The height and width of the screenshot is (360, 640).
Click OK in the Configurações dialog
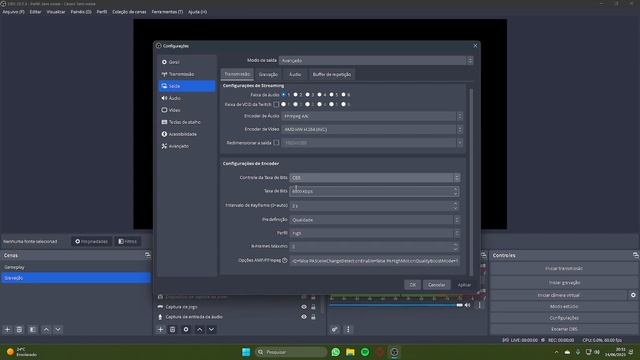pyautogui.click(x=412, y=285)
